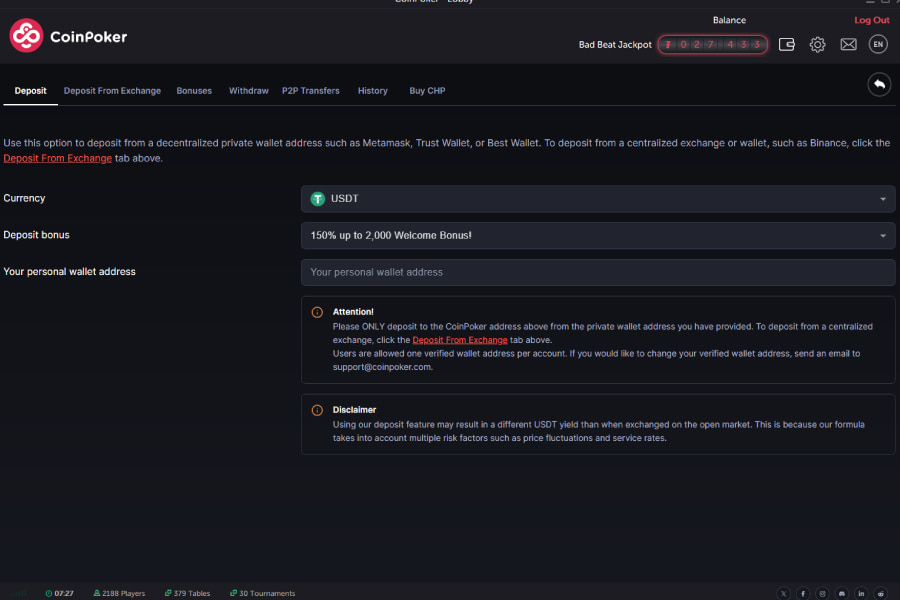Open the wallet icon in header
The image size is (900, 600).
787,44
